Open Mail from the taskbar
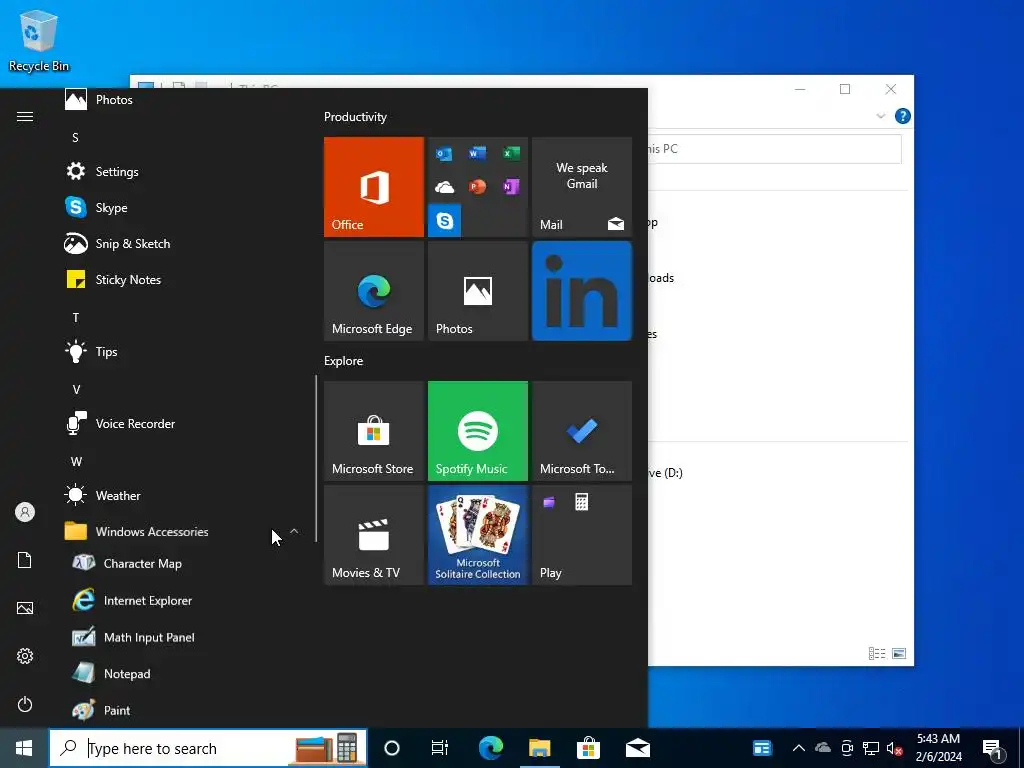Image resolution: width=1024 pixels, height=768 pixels. click(x=637, y=748)
